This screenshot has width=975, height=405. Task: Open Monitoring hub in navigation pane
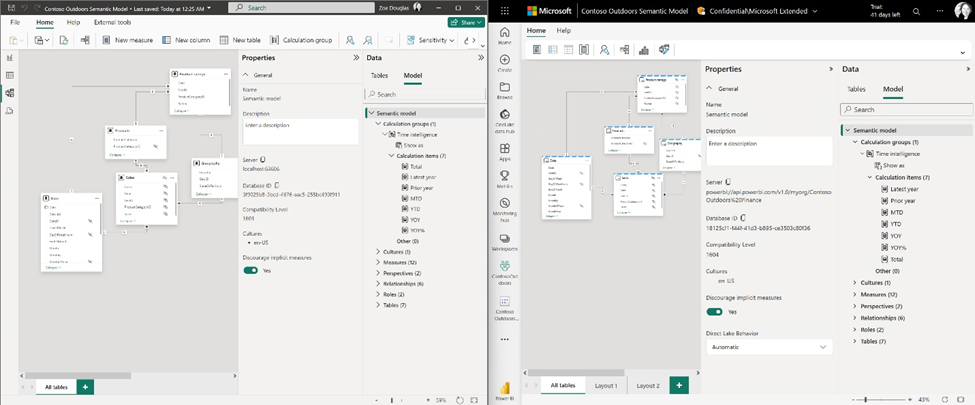click(504, 208)
